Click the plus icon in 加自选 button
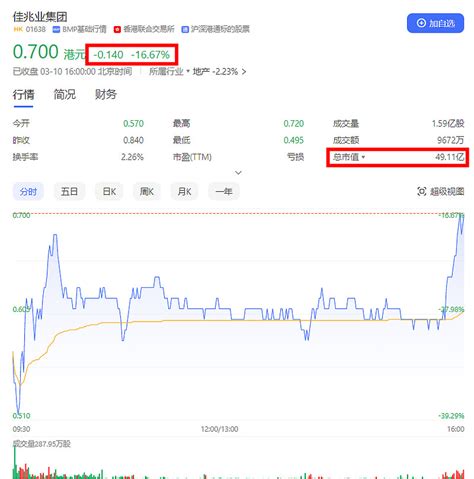The width and height of the screenshot is (474, 479). [421, 23]
